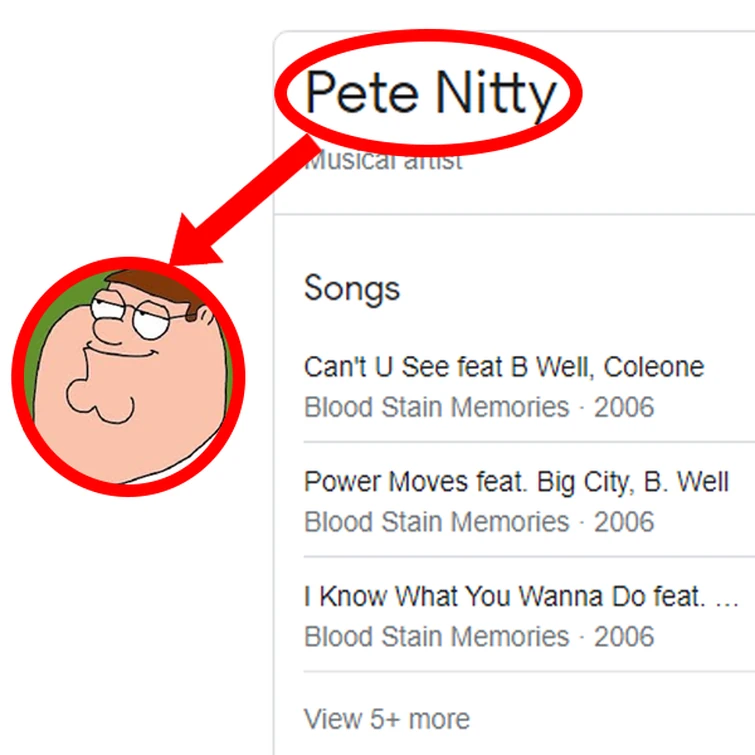Image resolution: width=755 pixels, height=755 pixels.
Task: Open album link under I Know What You Wanna Do
Action: point(436,637)
